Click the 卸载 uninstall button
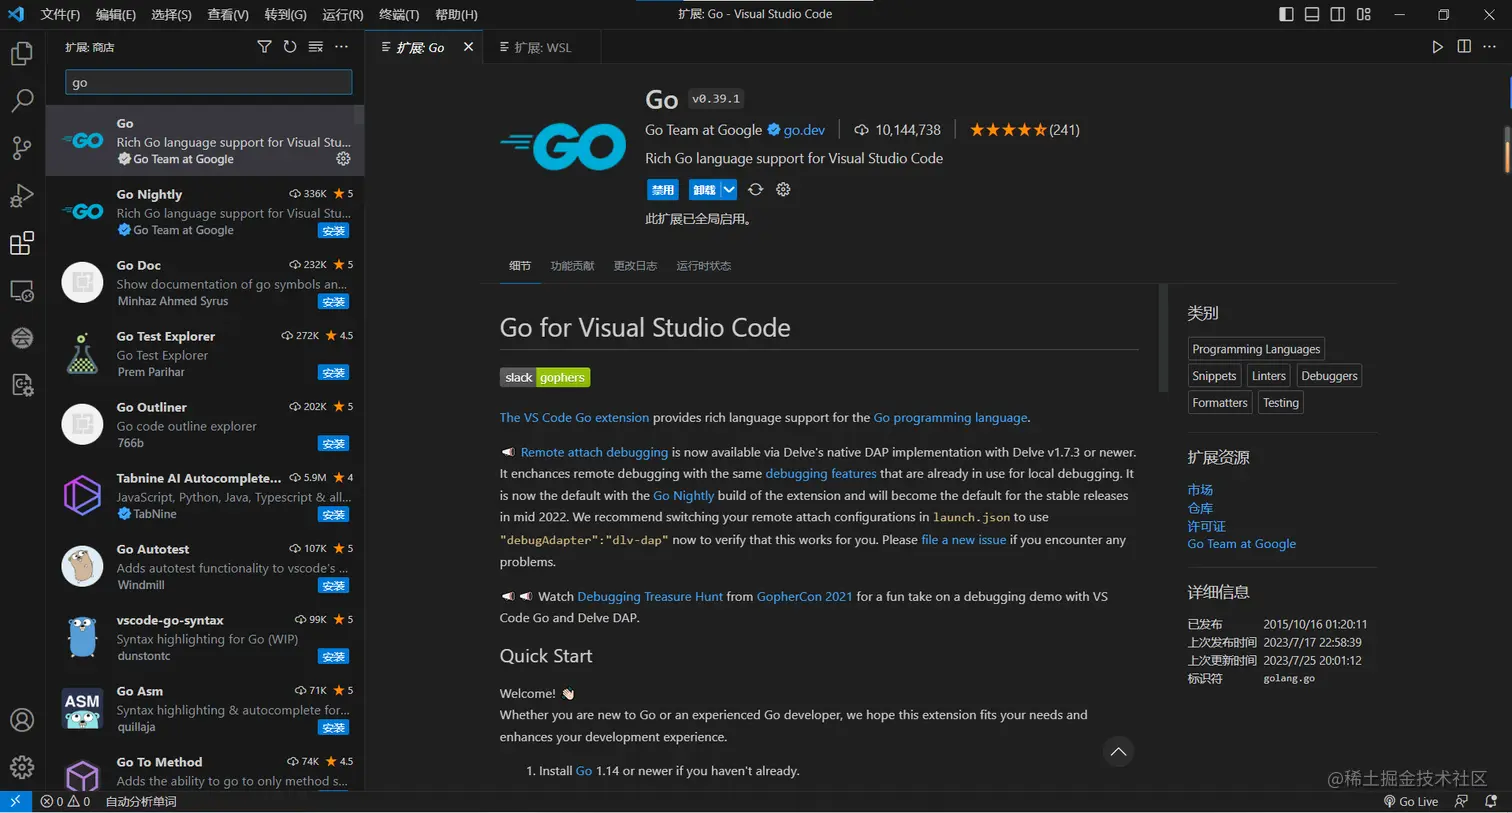This screenshot has width=1512, height=813. pos(705,189)
